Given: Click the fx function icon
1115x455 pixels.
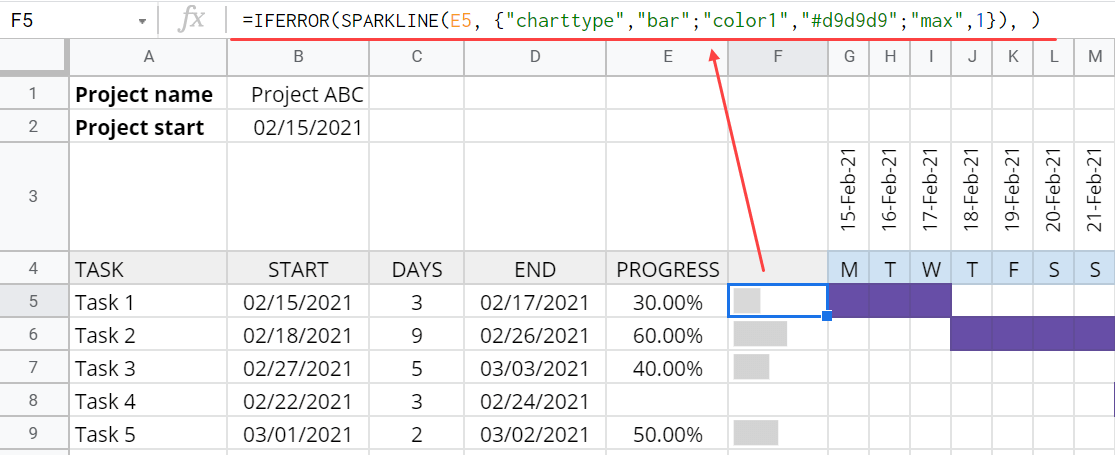Looking at the screenshot, I should click(191, 21).
